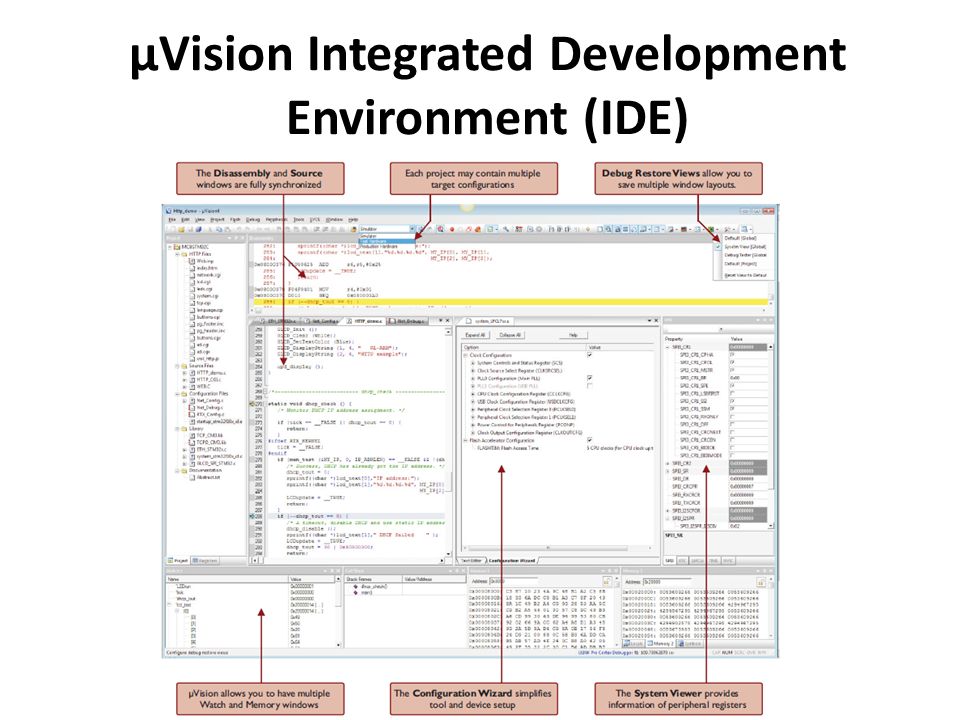The width and height of the screenshot is (960, 720).
Task: Click Reset View to Default entry
Action: click(x=745, y=276)
